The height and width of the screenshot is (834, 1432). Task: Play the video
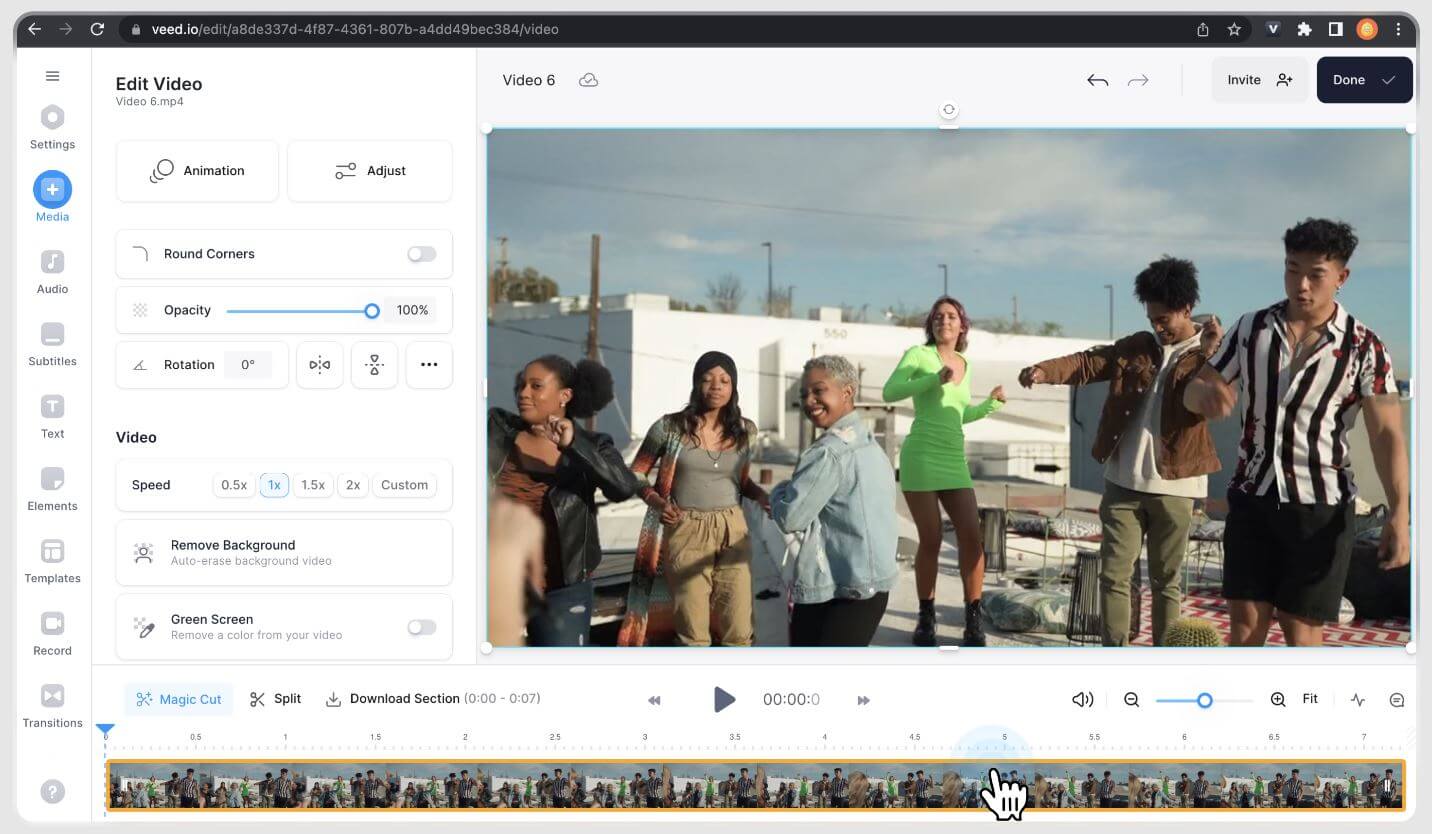click(x=724, y=699)
